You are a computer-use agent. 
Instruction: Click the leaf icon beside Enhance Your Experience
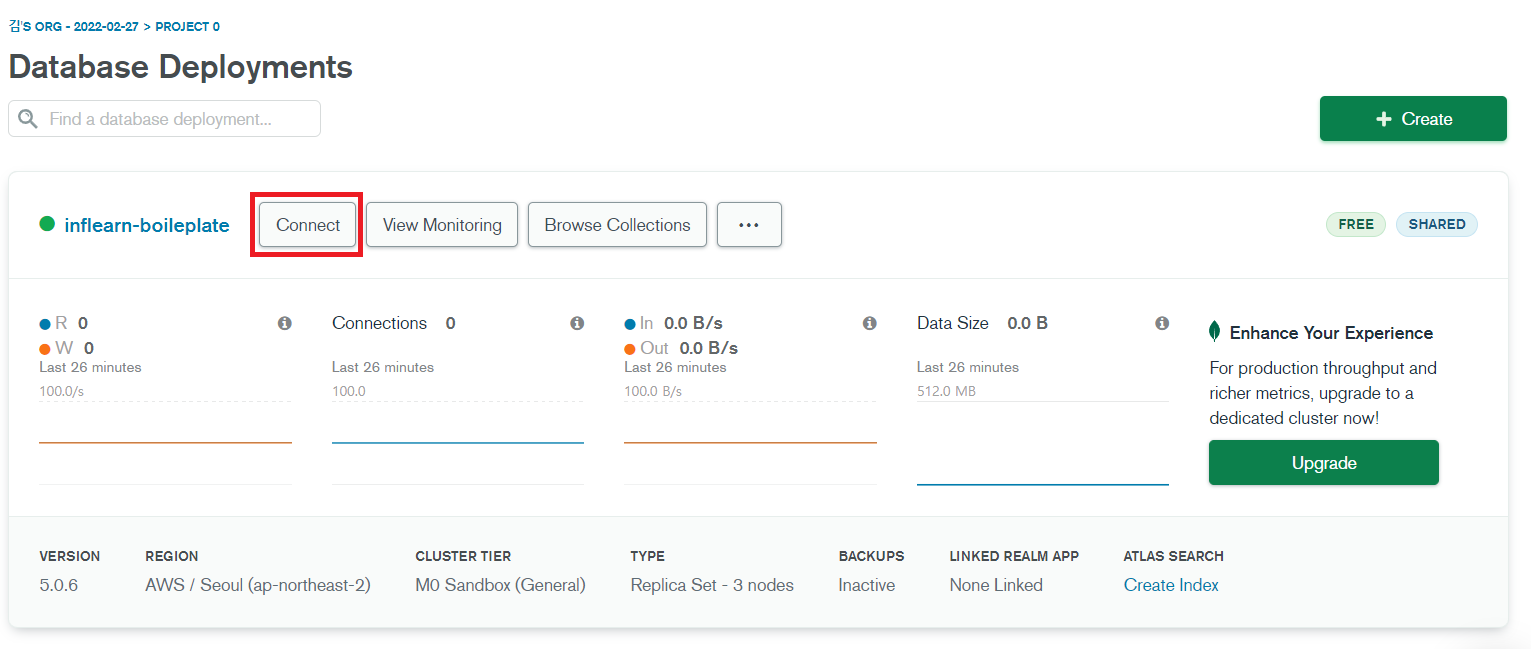[1215, 332]
